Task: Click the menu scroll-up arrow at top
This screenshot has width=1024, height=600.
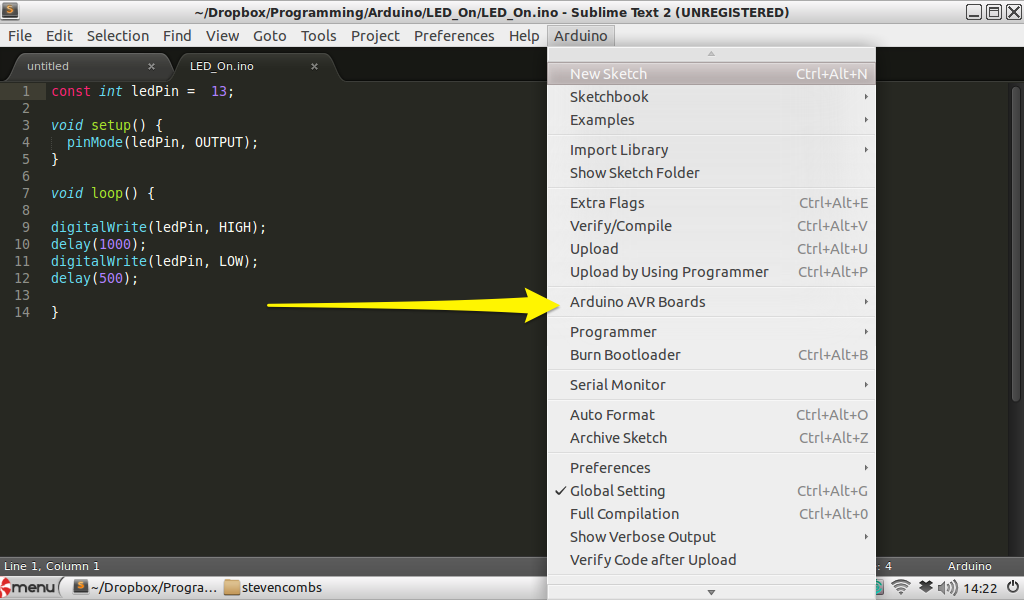Action: (x=711, y=54)
